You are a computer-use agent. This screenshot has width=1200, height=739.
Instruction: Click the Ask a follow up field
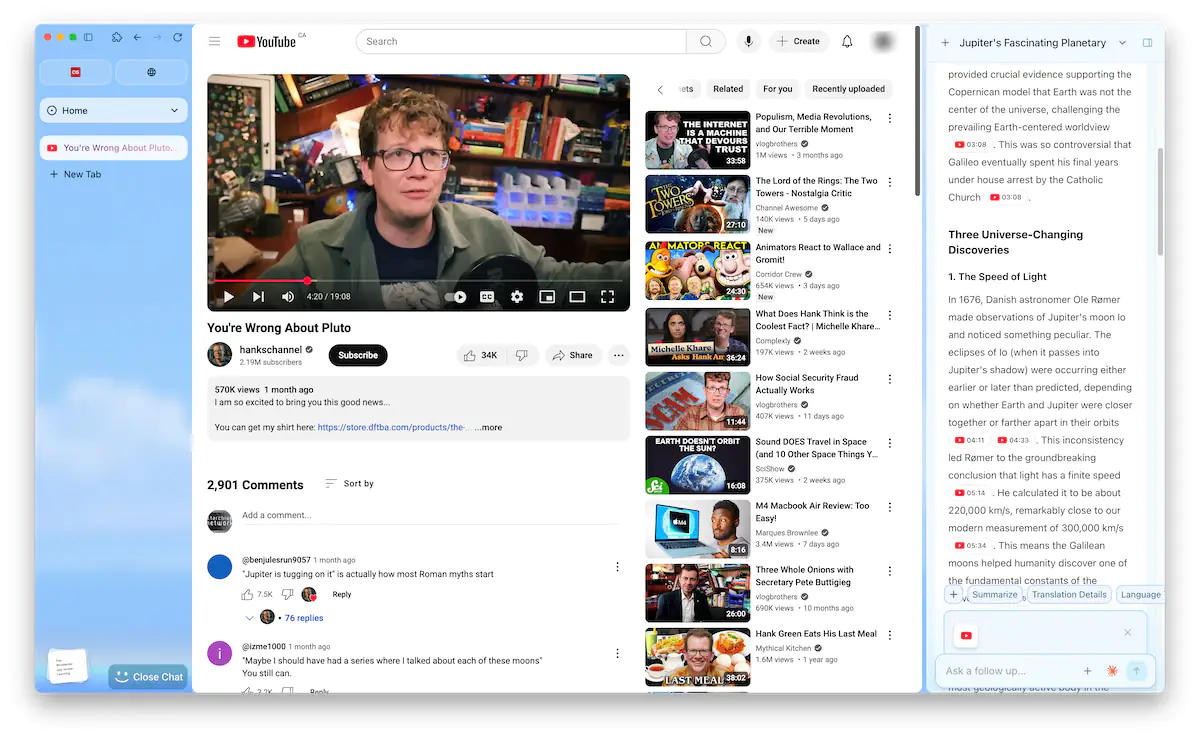click(x=1010, y=671)
